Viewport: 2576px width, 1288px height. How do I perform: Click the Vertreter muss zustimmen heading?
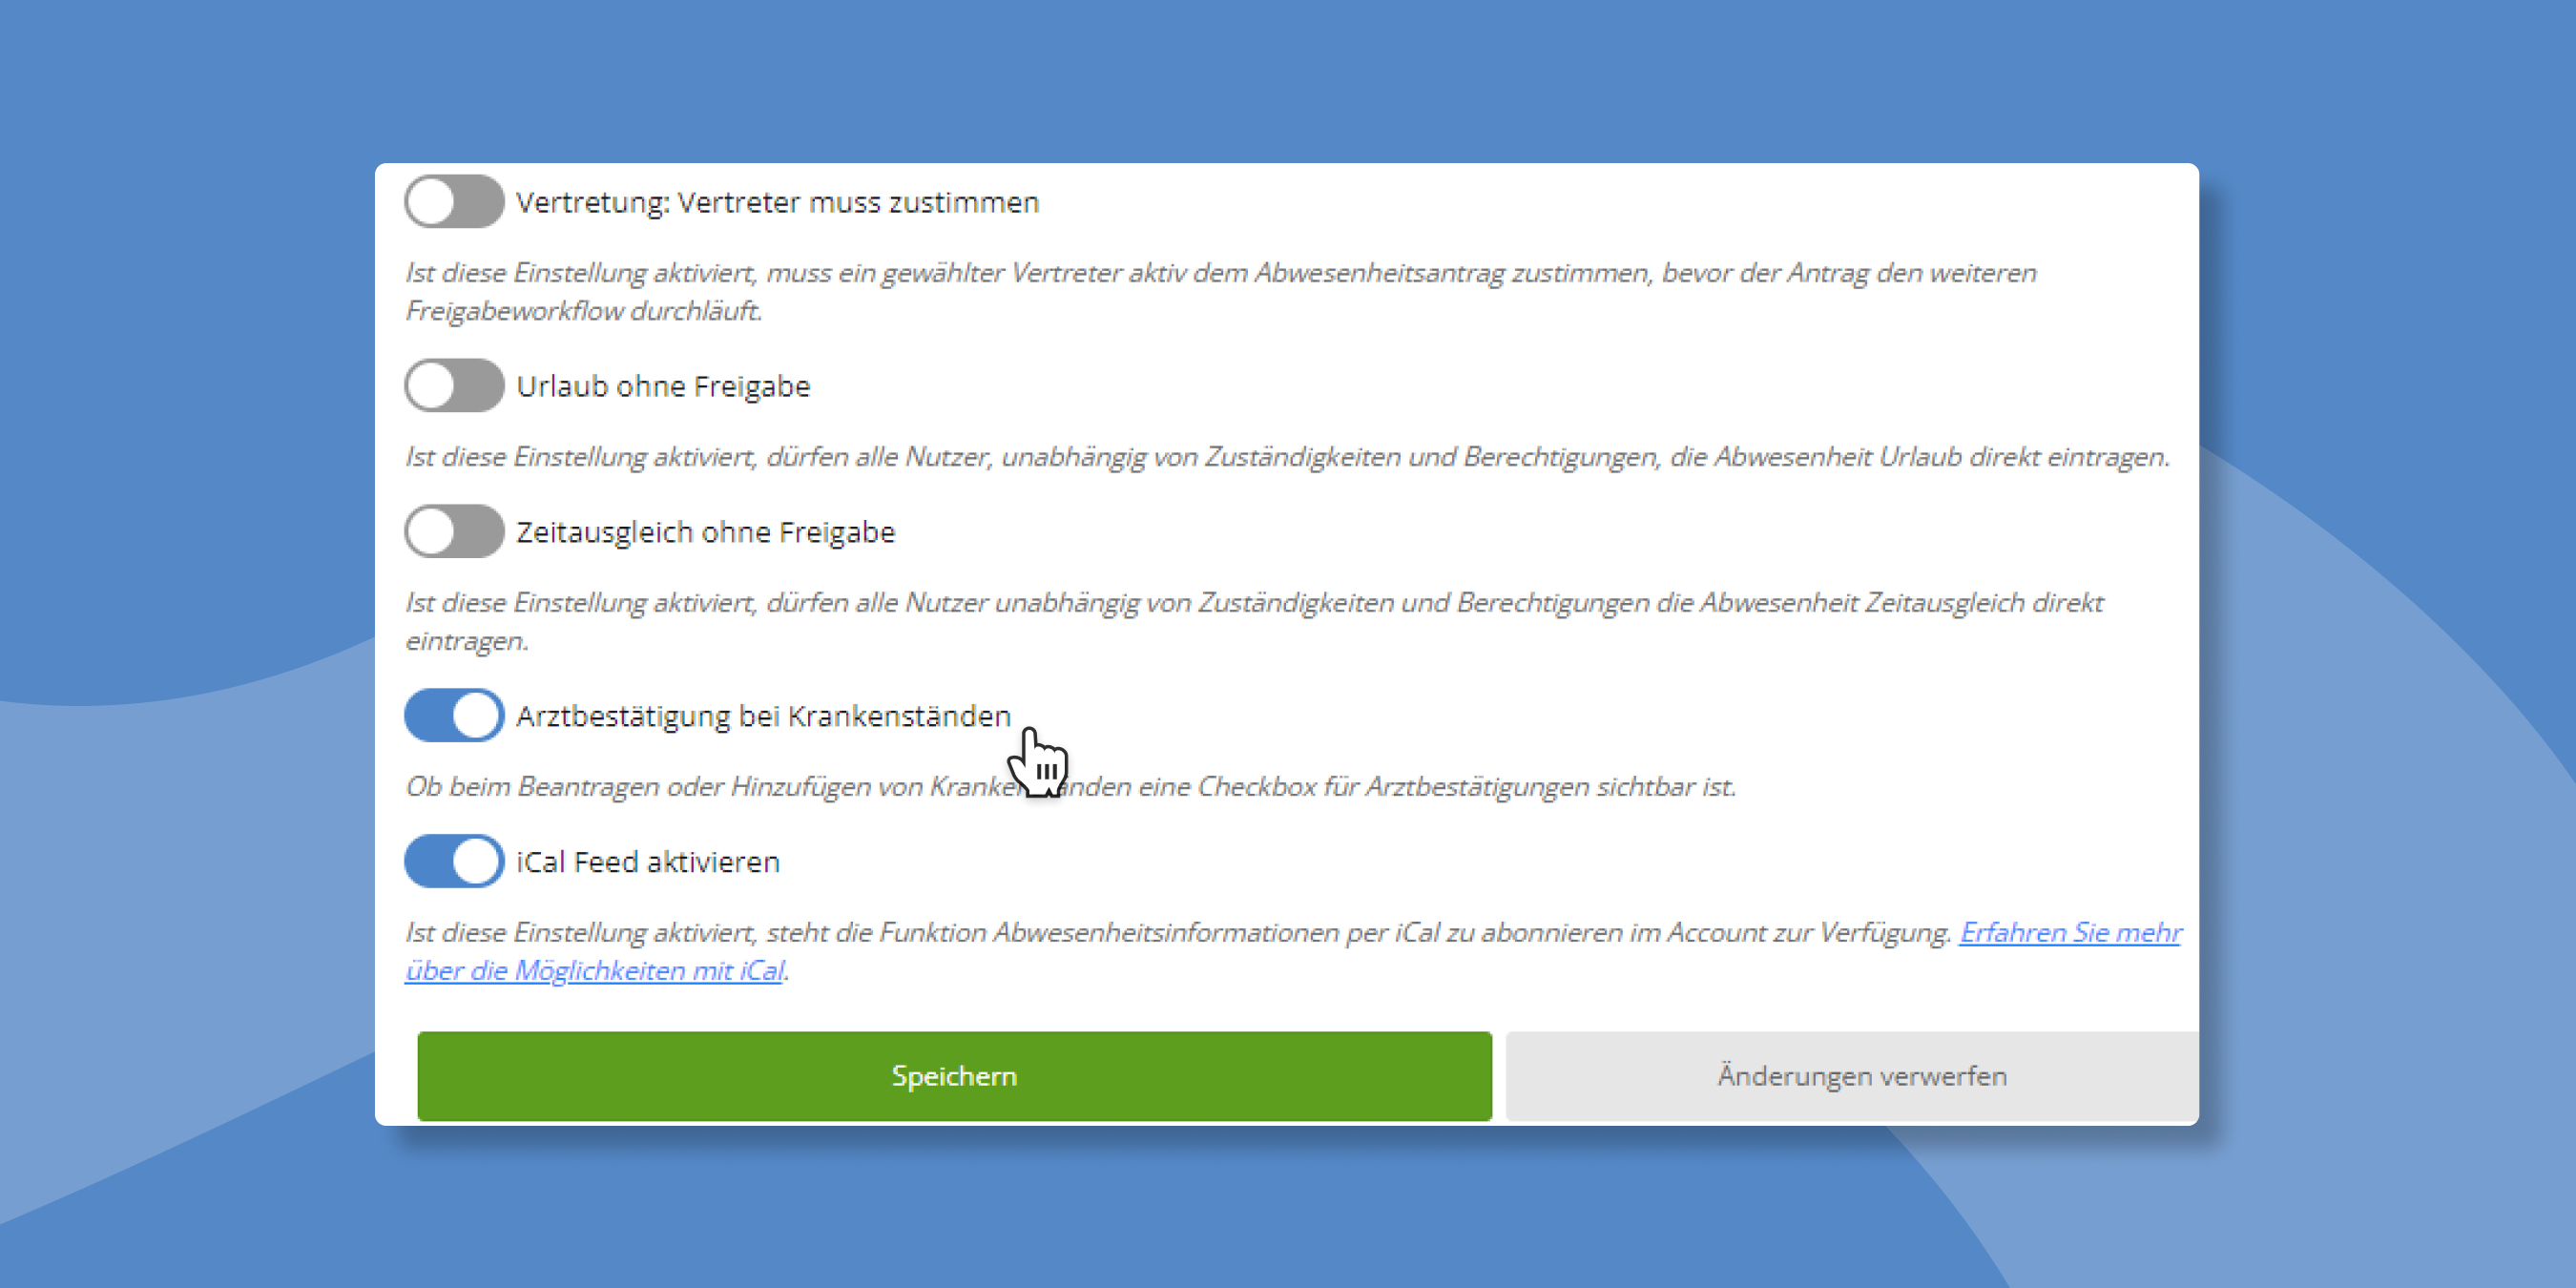pyautogui.click(x=776, y=202)
